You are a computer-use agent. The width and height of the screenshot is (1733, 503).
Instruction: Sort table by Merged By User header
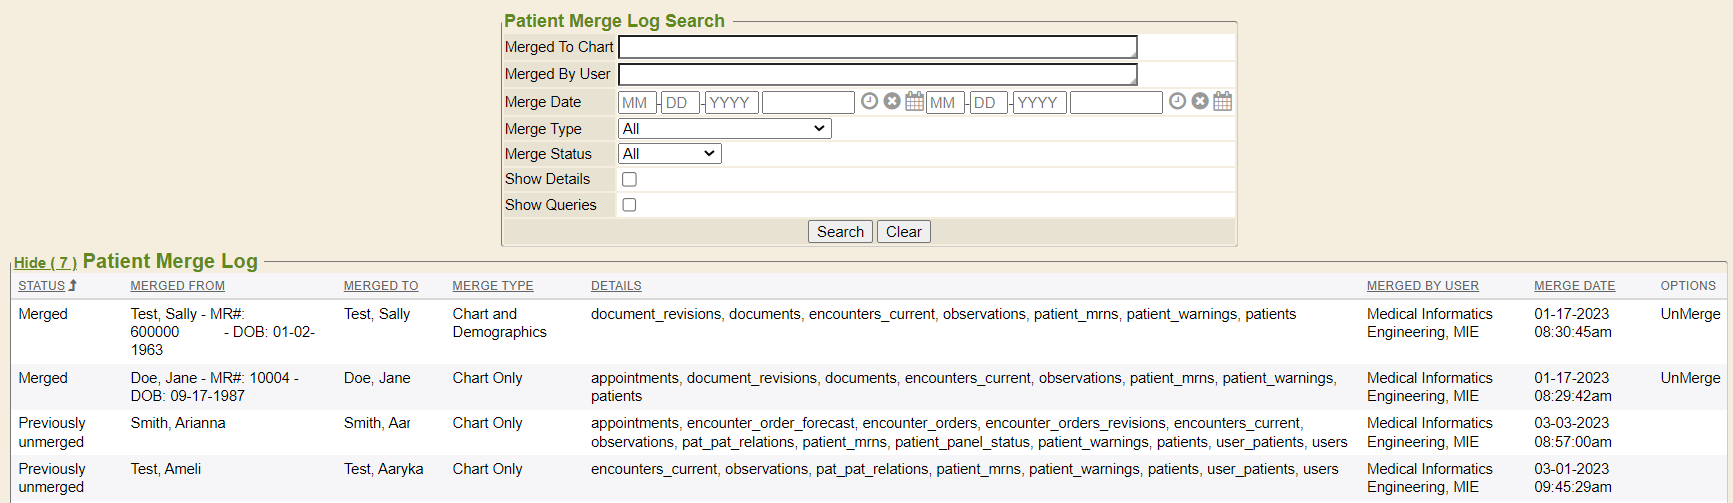(1422, 286)
